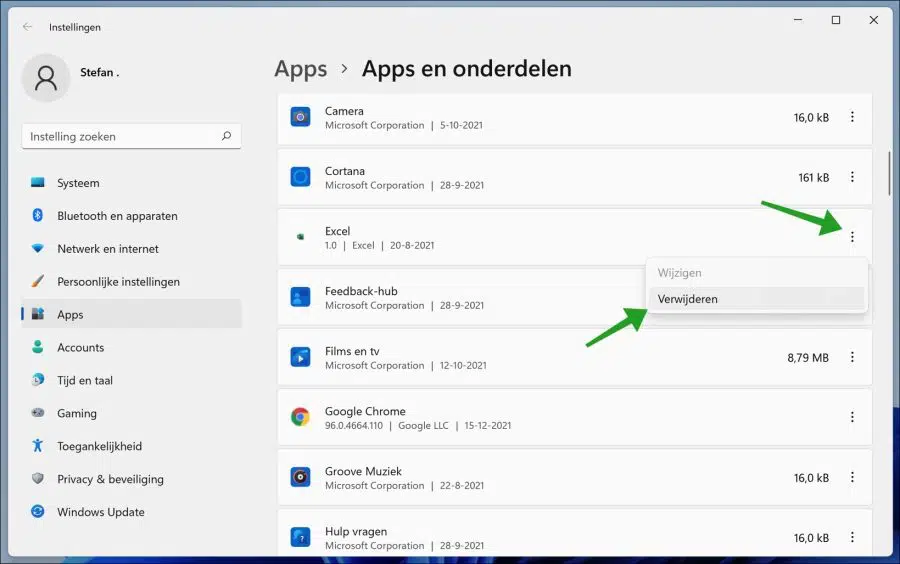Image resolution: width=900 pixels, height=564 pixels.
Task: Click the Netwerk wifi icon
Action: [x=38, y=248]
